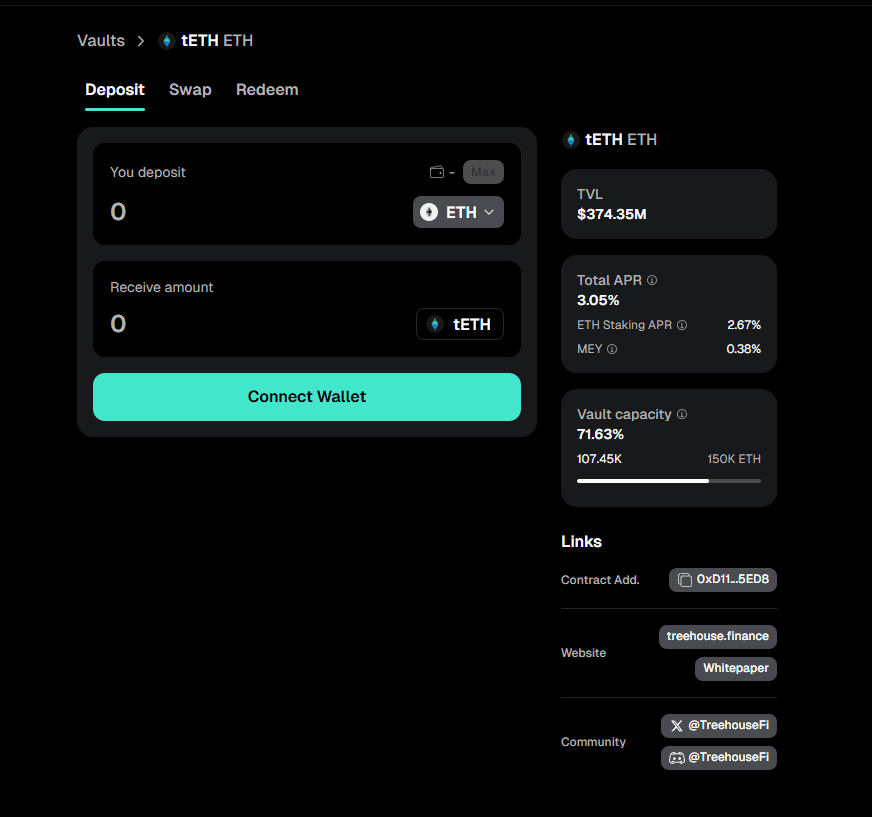
Task: Click the vault capacity progress bar
Action: (x=669, y=481)
